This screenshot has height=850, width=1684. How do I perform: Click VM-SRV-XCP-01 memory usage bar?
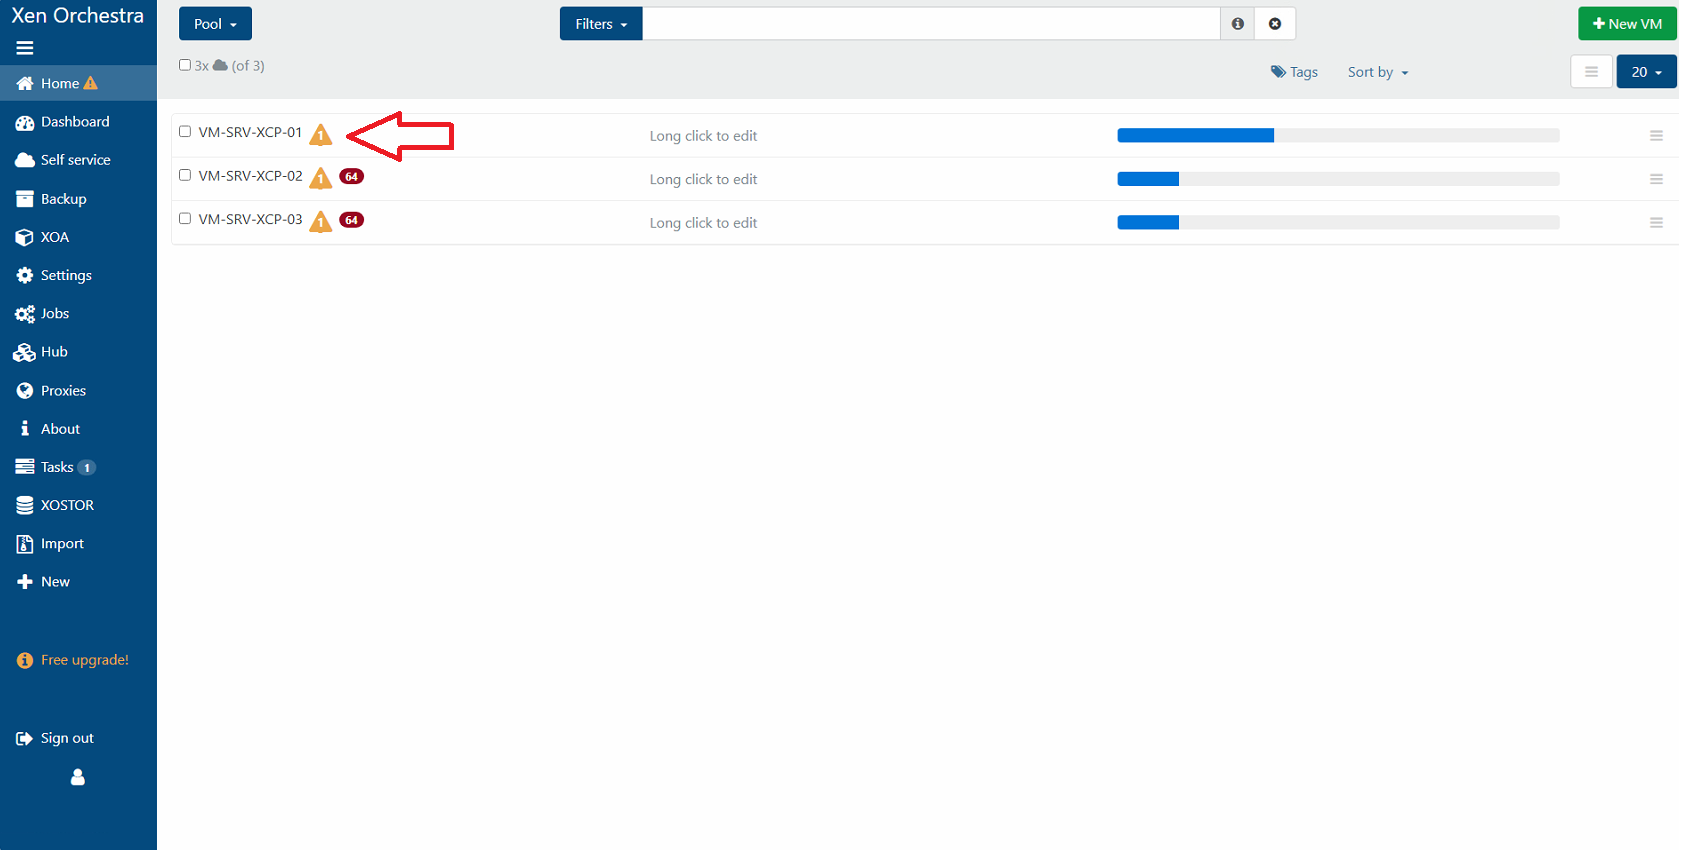pyautogui.click(x=1338, y=135)
